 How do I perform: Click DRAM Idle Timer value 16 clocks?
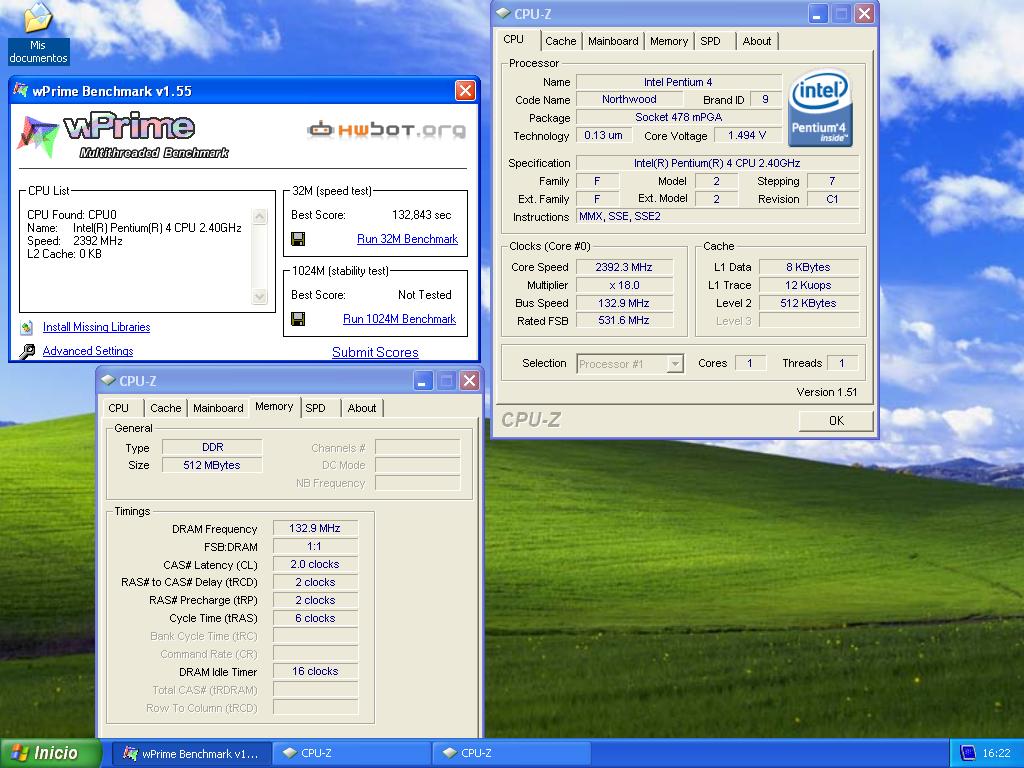[x=315, y=671]
